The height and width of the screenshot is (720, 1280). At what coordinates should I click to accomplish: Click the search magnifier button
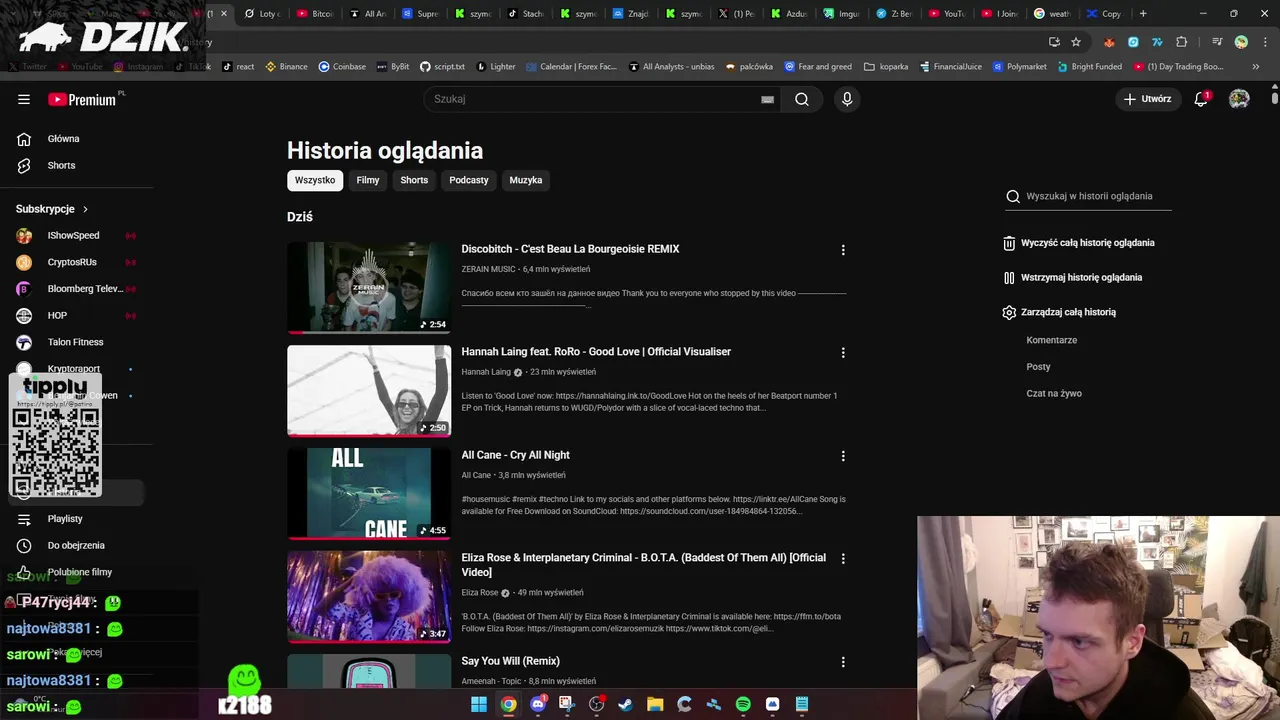[801, 99]
